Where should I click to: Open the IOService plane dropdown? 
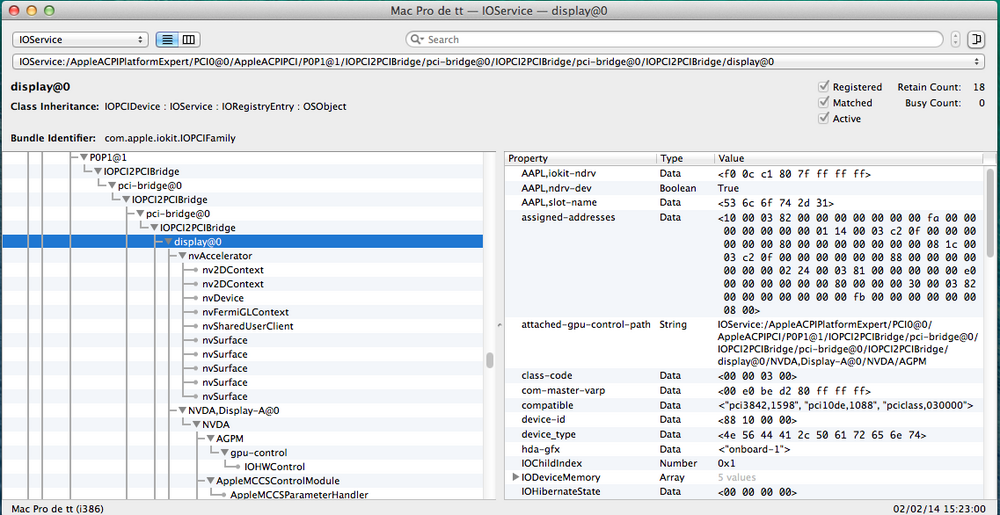click(79, 39)
